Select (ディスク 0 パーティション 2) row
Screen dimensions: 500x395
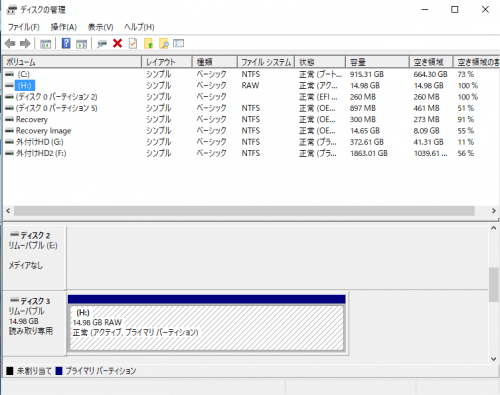251,97
